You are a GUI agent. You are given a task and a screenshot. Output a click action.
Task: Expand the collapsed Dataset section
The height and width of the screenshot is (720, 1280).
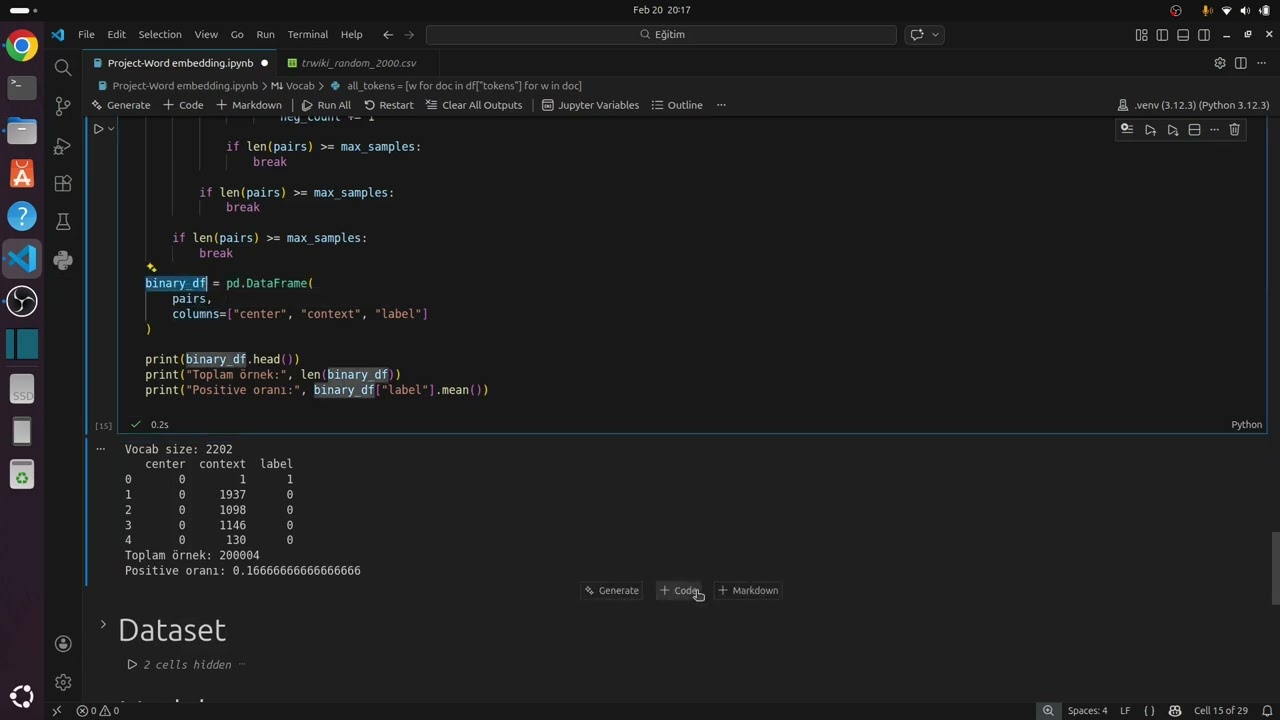click(103, 625)
